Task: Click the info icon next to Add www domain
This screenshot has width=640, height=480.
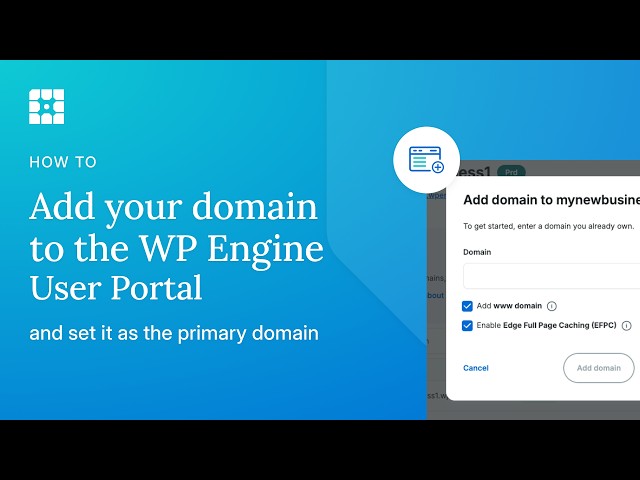Action: point(551,306)
